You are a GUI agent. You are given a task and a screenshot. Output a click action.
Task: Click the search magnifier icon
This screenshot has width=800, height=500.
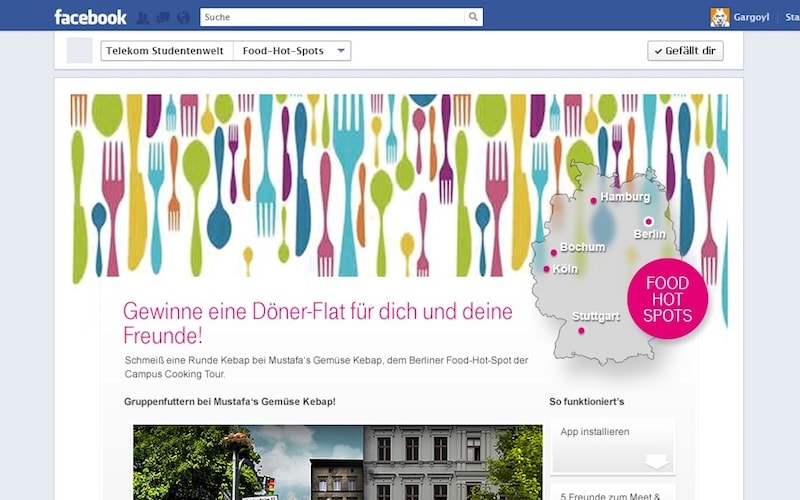click(473, 17)
